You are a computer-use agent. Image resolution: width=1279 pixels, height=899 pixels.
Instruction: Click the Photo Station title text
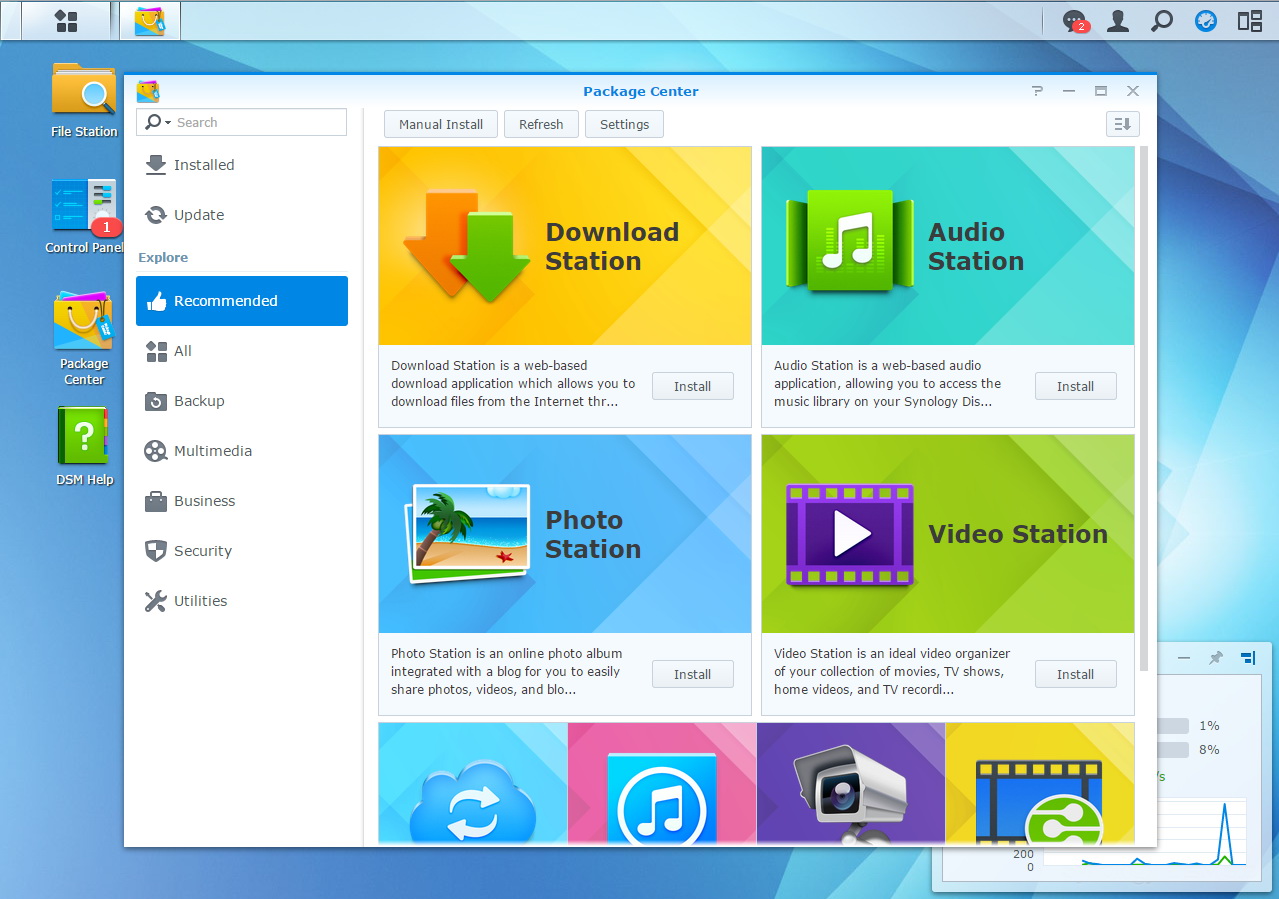(593, 535)
